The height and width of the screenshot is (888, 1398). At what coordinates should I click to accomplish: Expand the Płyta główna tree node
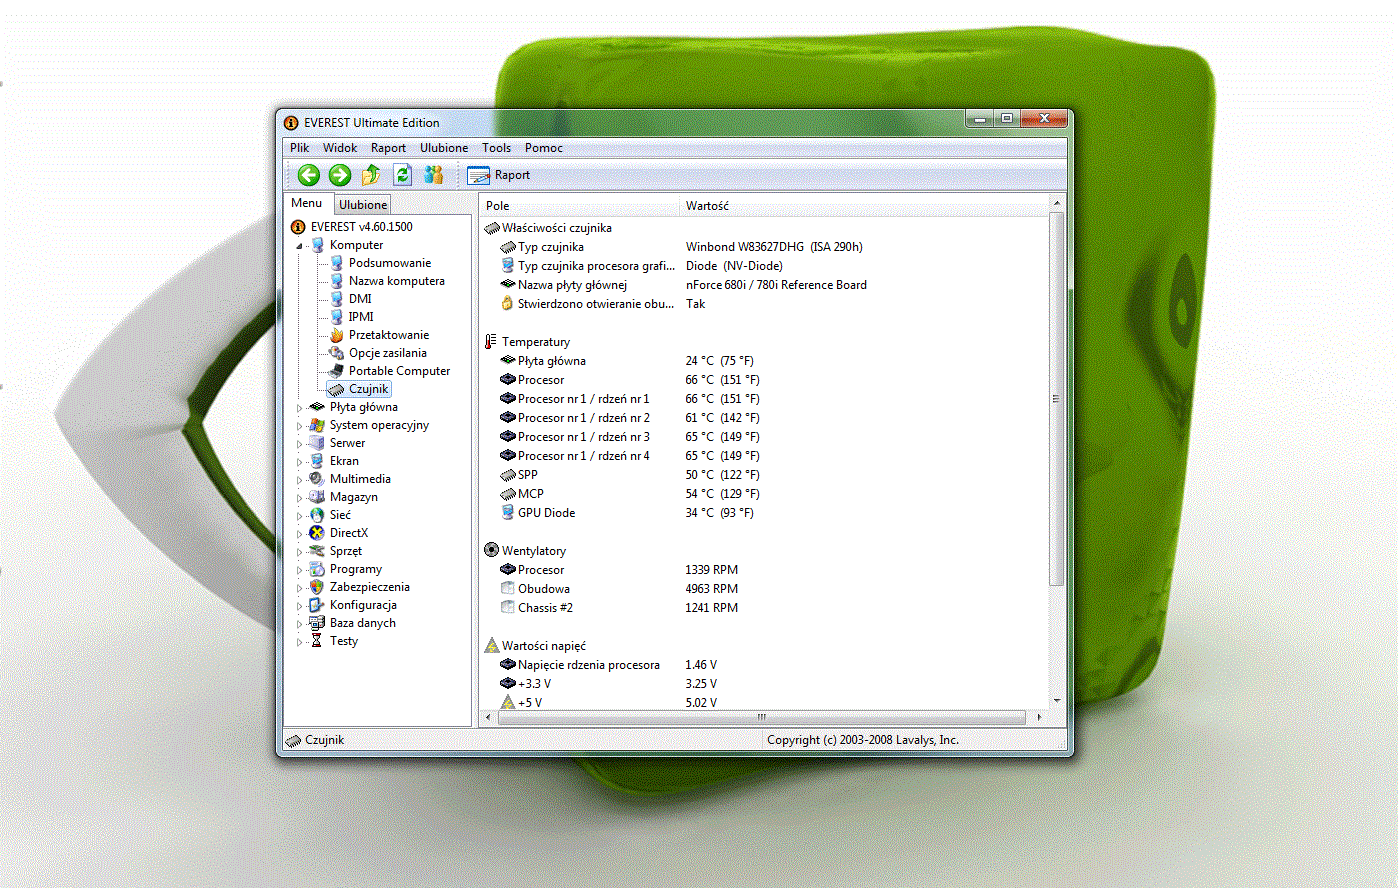tap(299, 408)
